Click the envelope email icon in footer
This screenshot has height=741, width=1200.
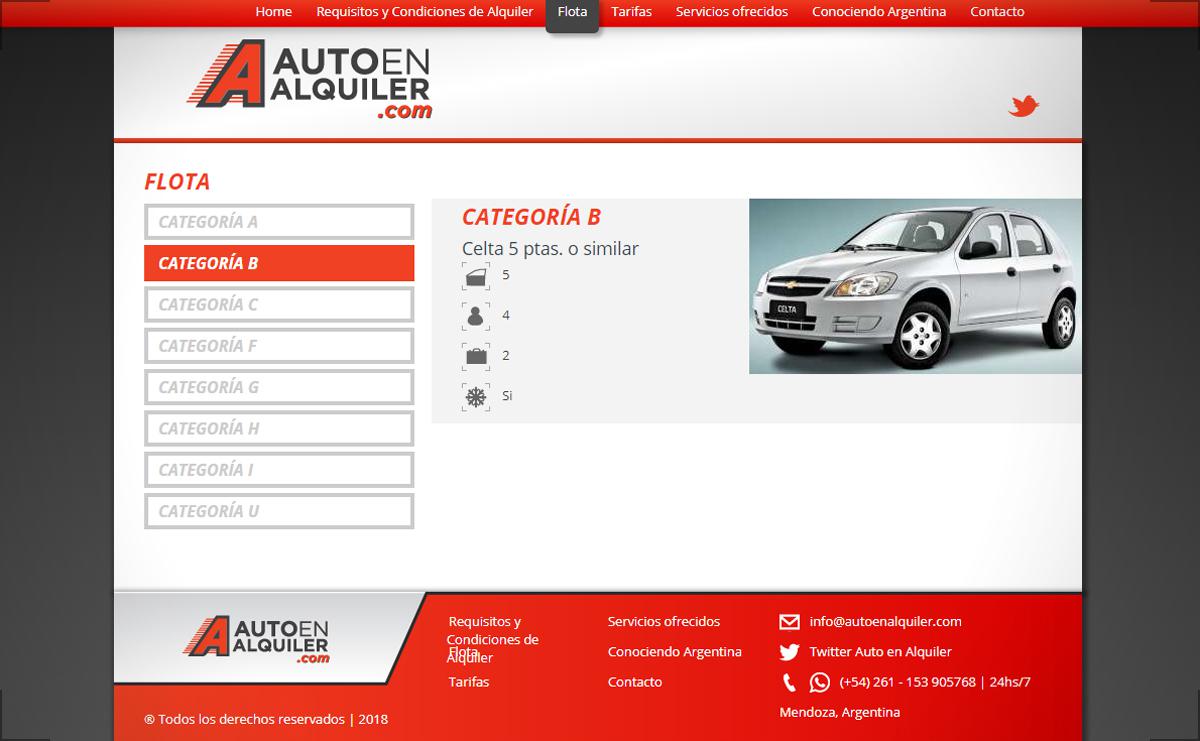pos(789,622)
